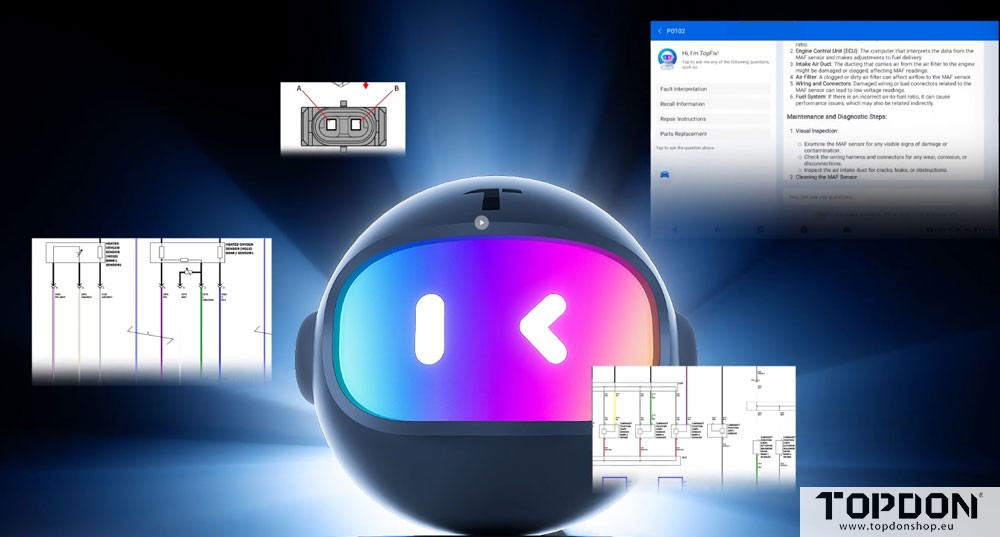Click the robot's pill-shaped left eye

point(430,329)
